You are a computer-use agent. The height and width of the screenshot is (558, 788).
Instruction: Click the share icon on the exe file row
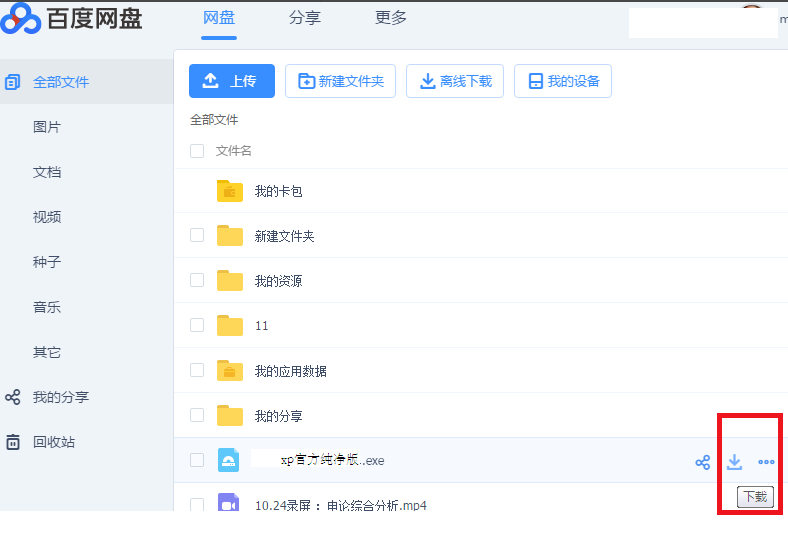click(x=703, y=462)
